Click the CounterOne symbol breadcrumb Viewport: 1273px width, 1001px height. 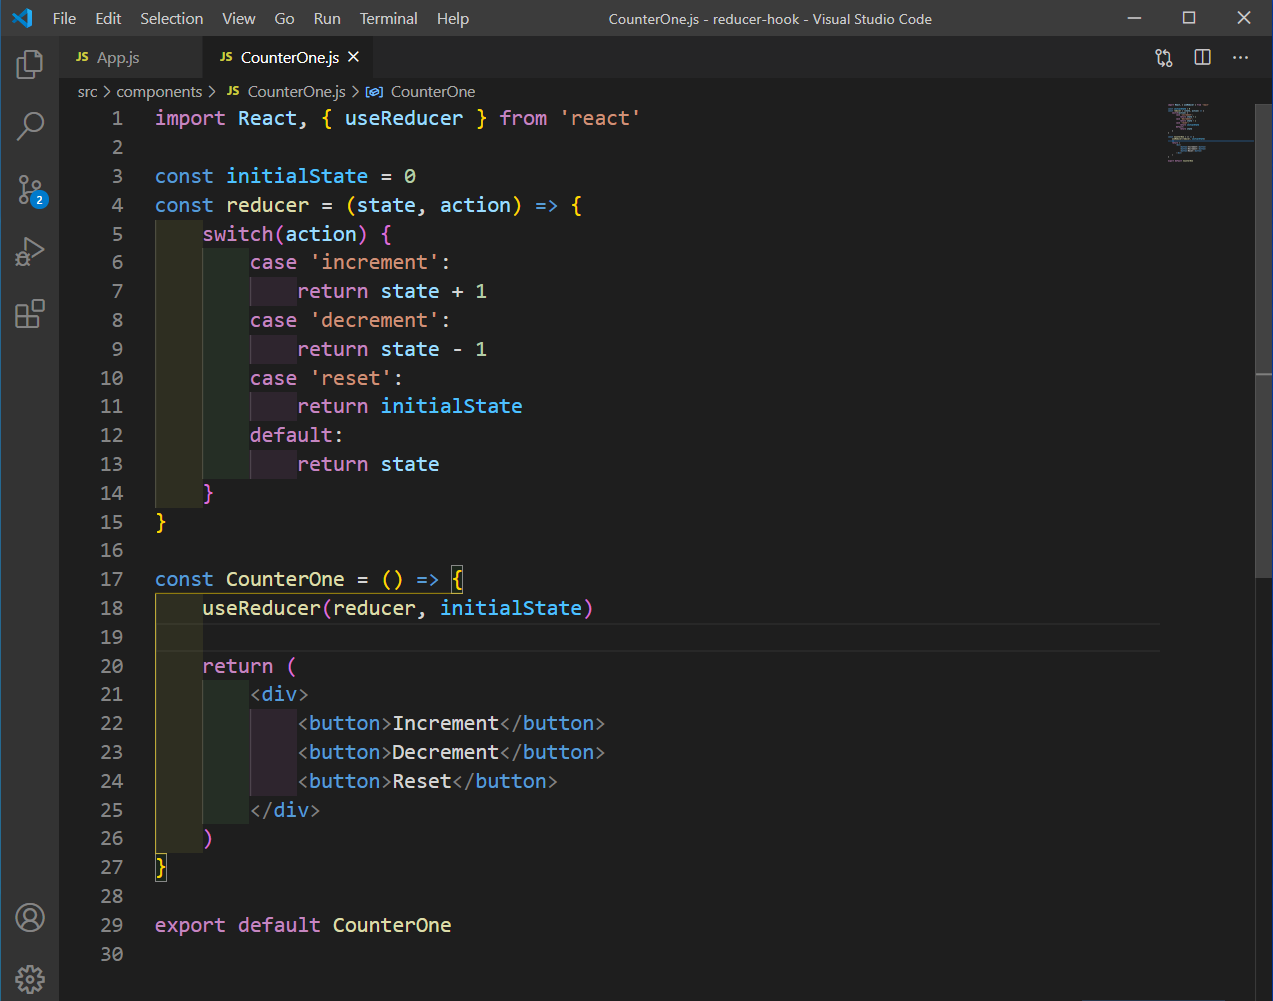coord(433,92)
